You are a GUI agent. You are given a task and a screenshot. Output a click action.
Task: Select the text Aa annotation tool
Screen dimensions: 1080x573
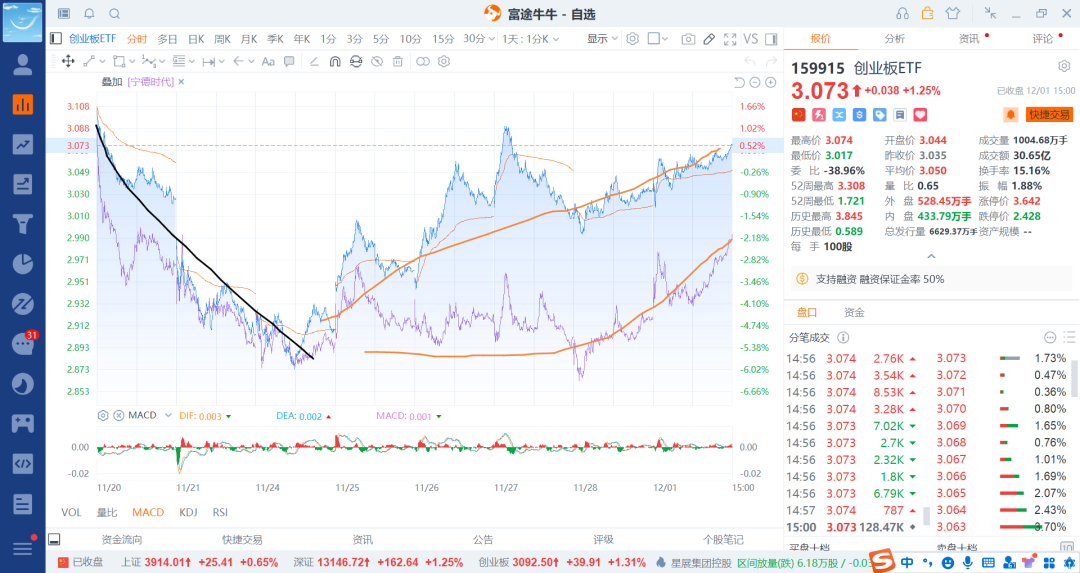tap(268, 61)
